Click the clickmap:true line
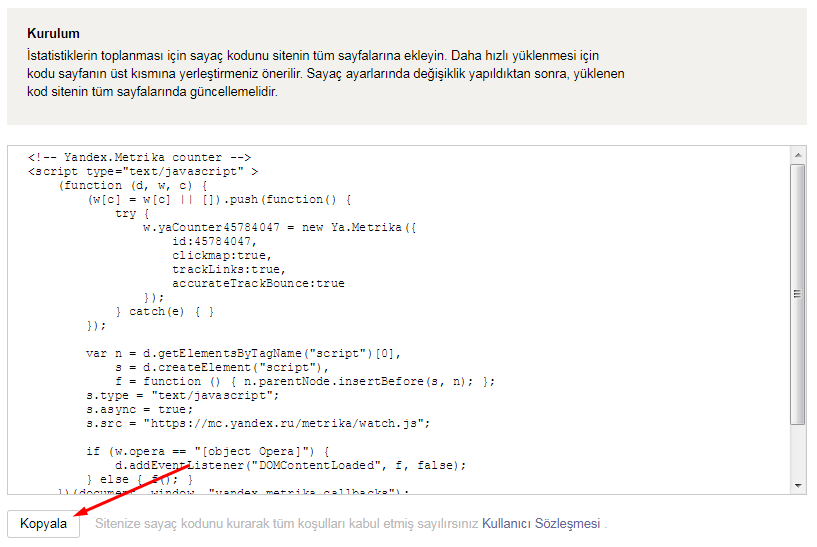Viewport: 817px width, 547px height. (x=222, y=256)
